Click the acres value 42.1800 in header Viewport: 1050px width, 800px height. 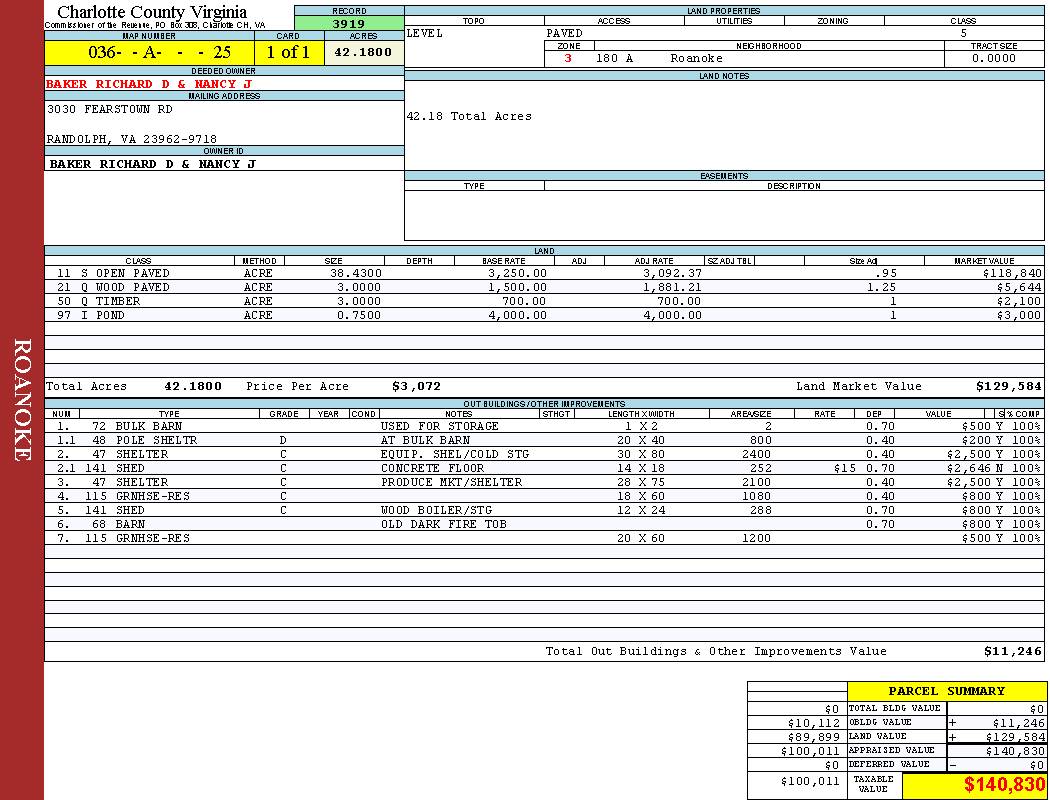click(363, 53)
